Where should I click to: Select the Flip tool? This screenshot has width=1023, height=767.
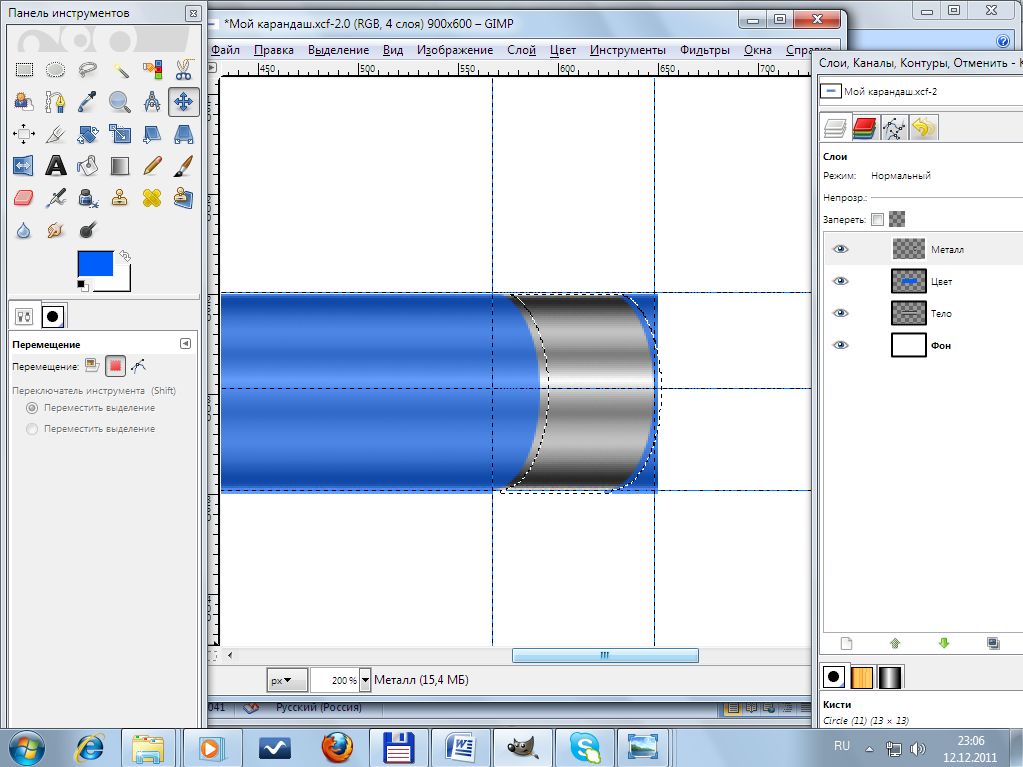point(24,166)
